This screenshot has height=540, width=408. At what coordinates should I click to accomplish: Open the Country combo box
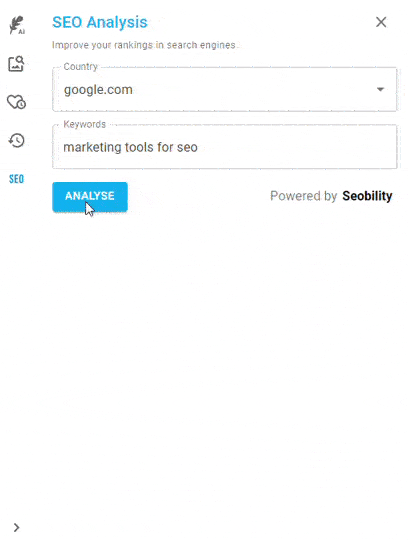coord(224,90)
